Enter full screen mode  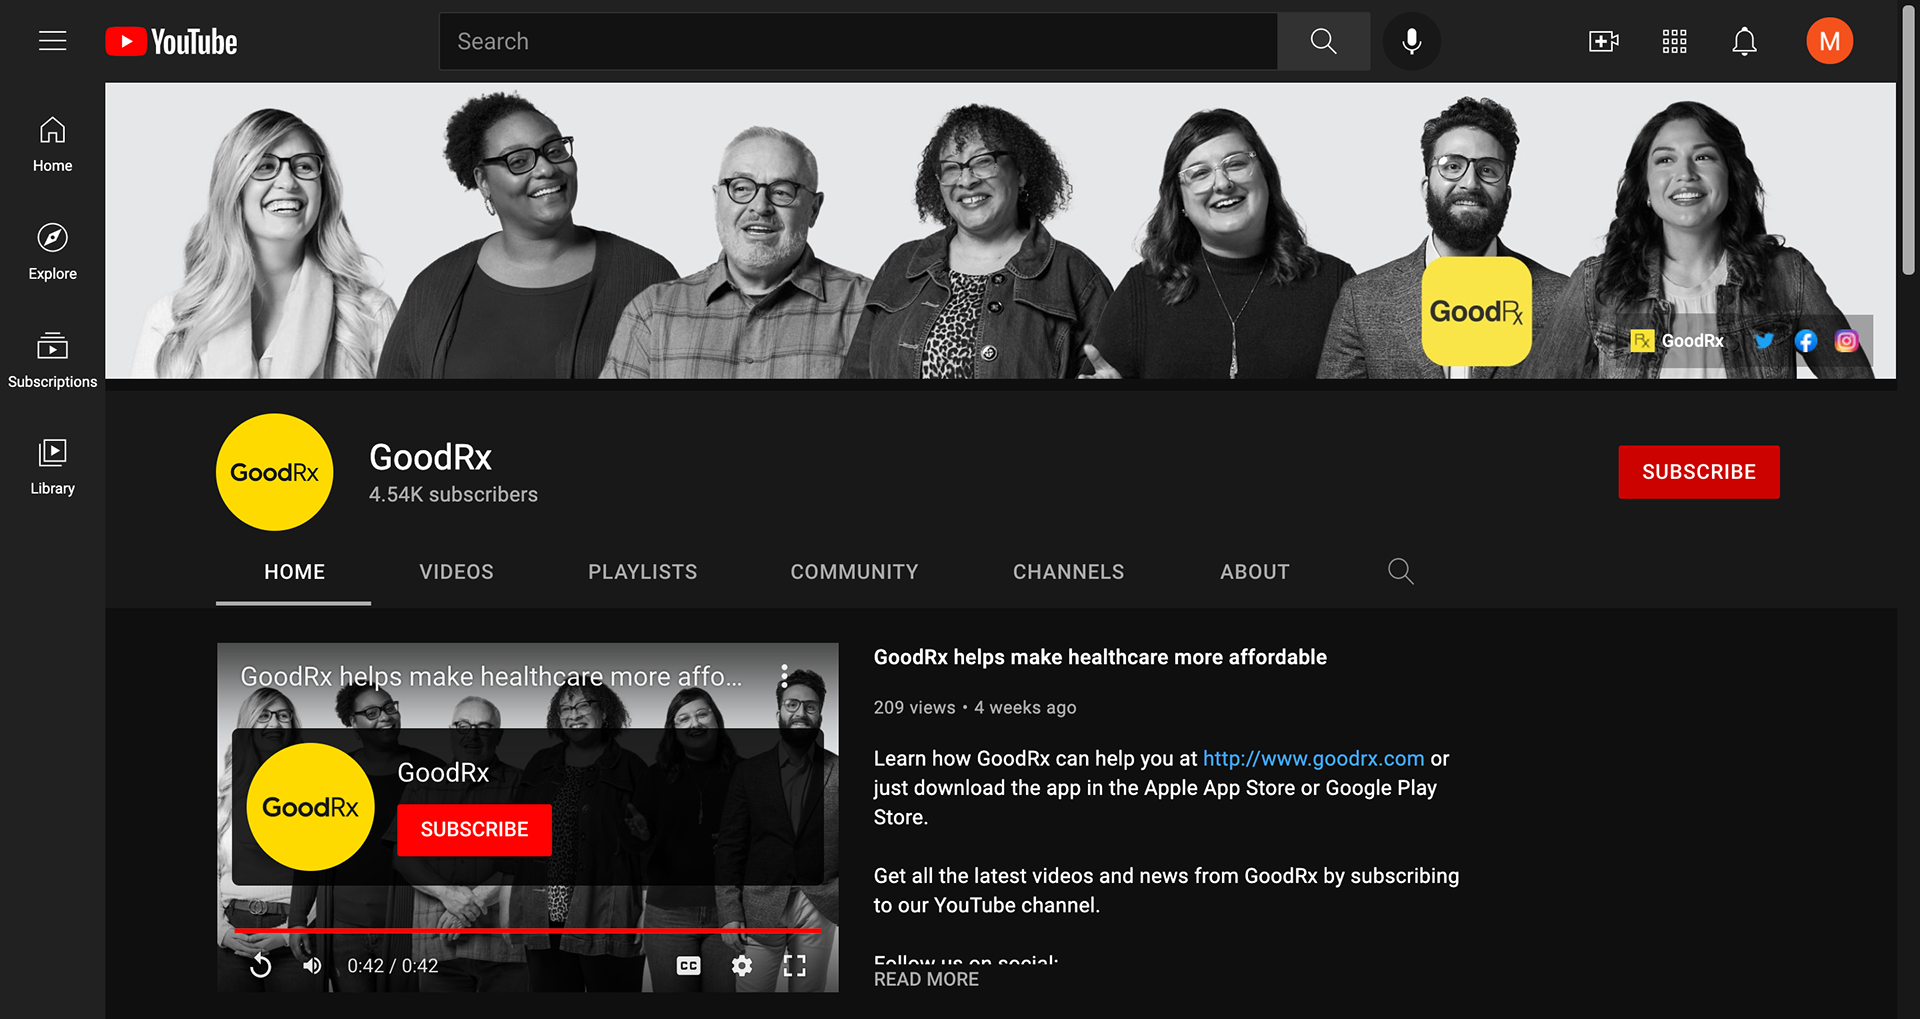(x=795, y=965)
